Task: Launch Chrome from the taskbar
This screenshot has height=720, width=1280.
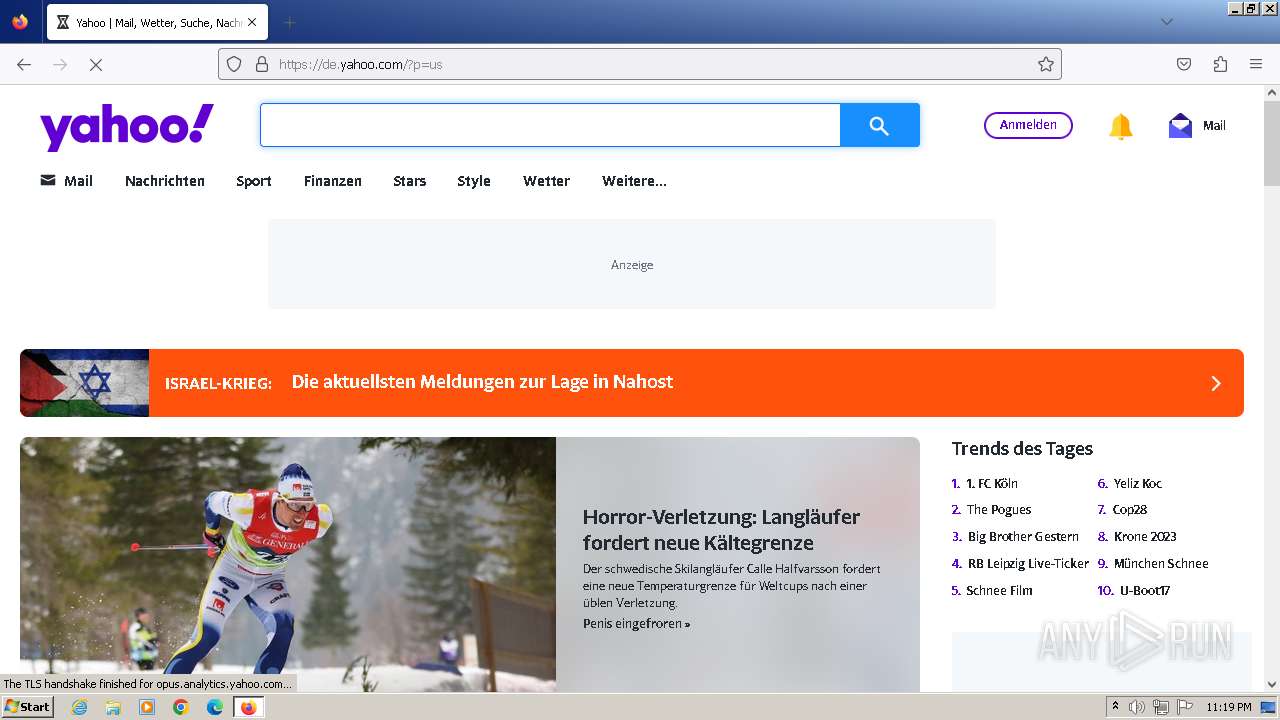Action: [181, 707]
